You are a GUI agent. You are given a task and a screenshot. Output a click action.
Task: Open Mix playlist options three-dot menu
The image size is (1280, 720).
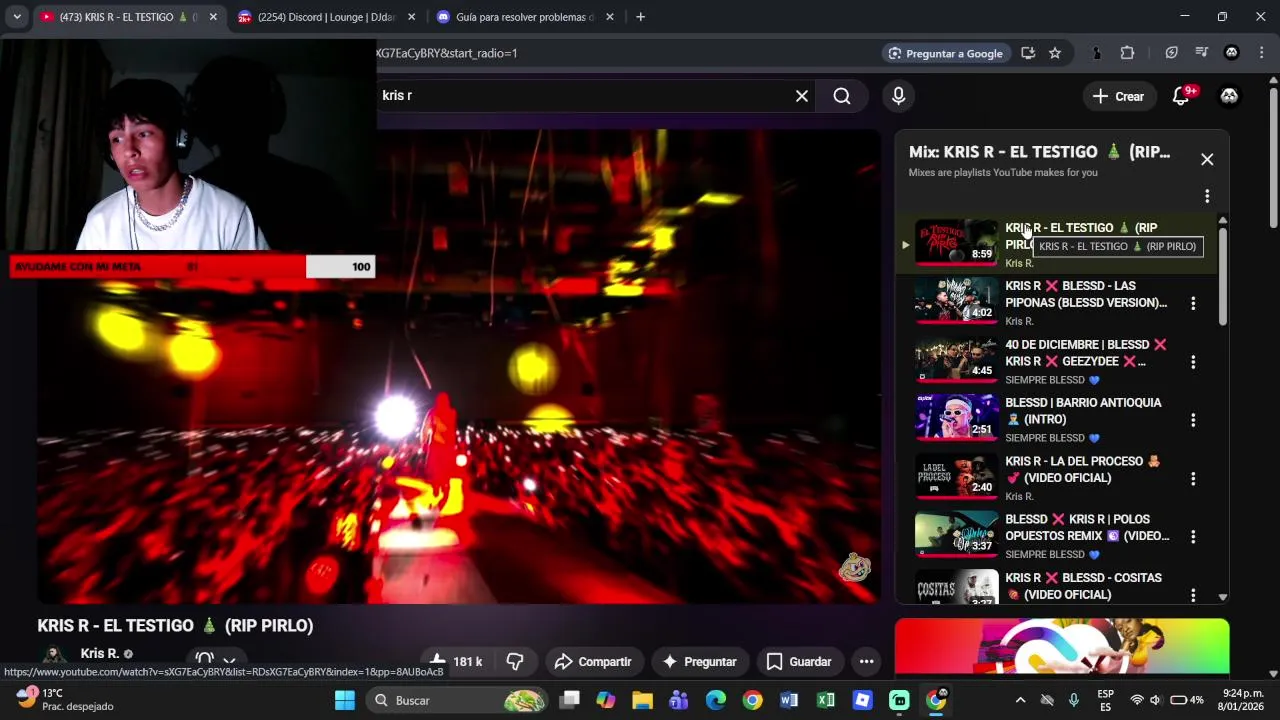[1207, 196]
